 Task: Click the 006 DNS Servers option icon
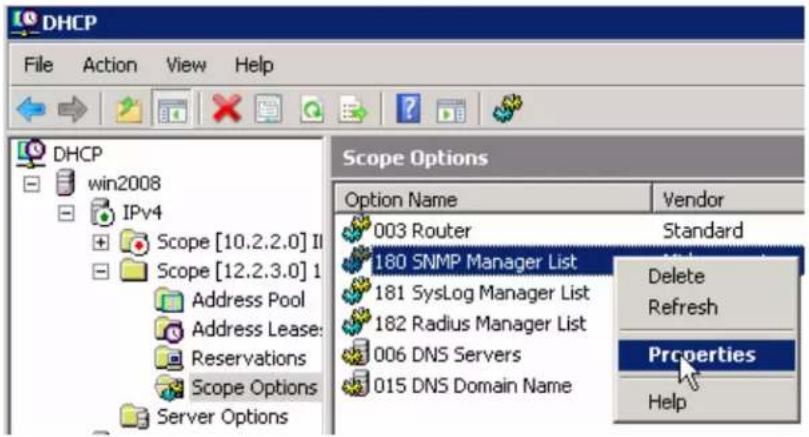click(355, 353)
